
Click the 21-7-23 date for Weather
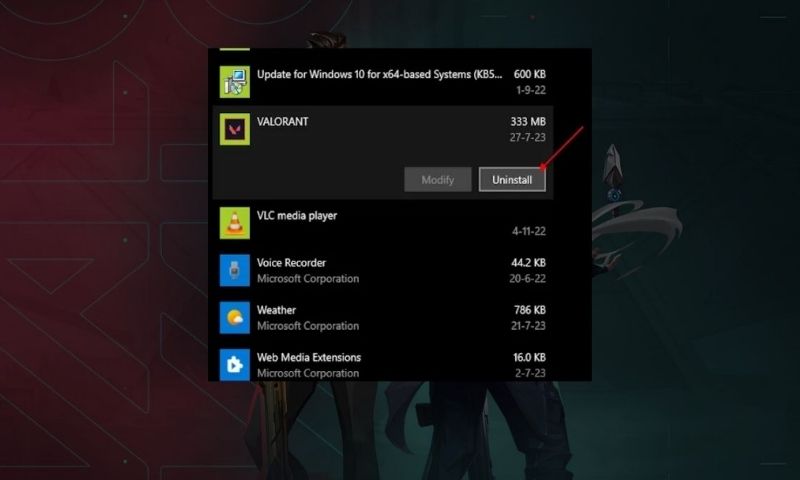click(x=528, y=325)
